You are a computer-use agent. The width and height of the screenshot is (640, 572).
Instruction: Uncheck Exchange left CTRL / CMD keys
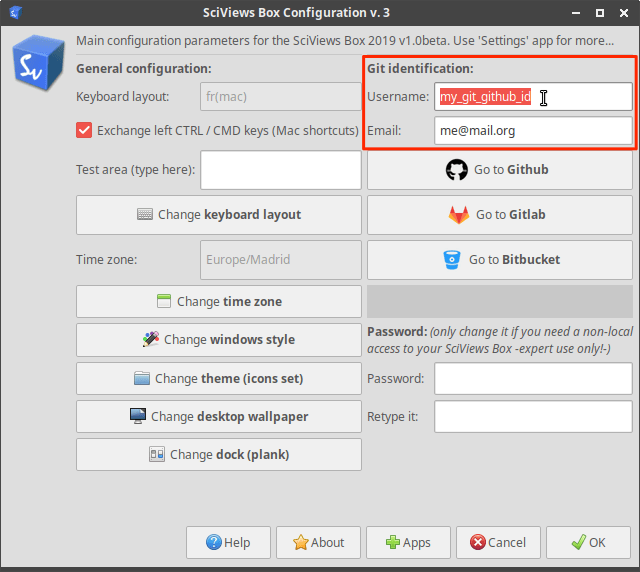click(x=84, y=131)
